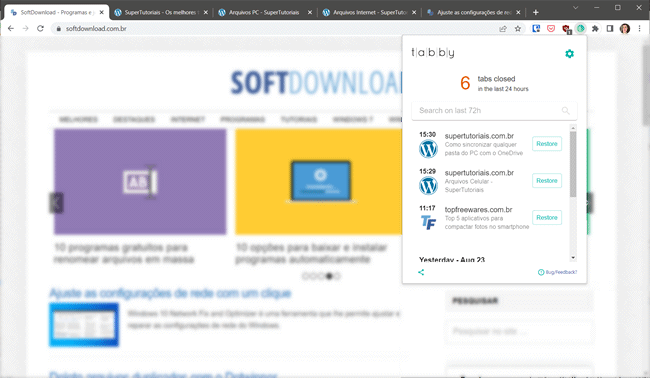Focus the site Pesquisar search box
650x378 pixels.
(519, 332)
